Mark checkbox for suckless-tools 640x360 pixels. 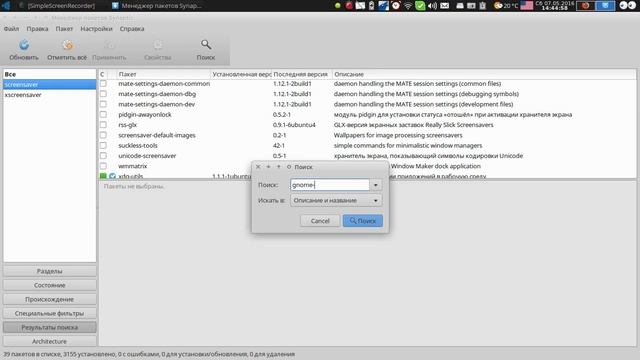pyautogui.click(x=103, y=145)
